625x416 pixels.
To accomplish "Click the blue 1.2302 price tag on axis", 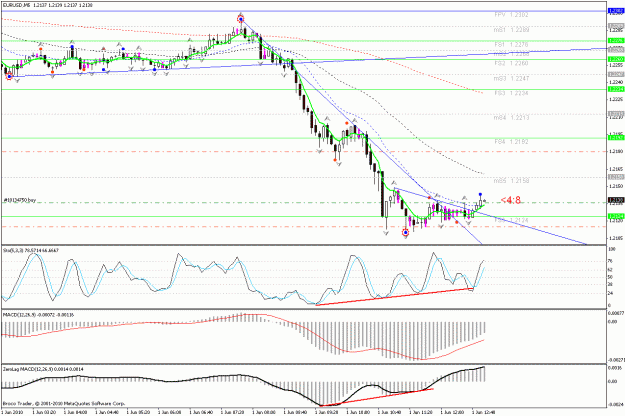I will [x=615, y=11].
